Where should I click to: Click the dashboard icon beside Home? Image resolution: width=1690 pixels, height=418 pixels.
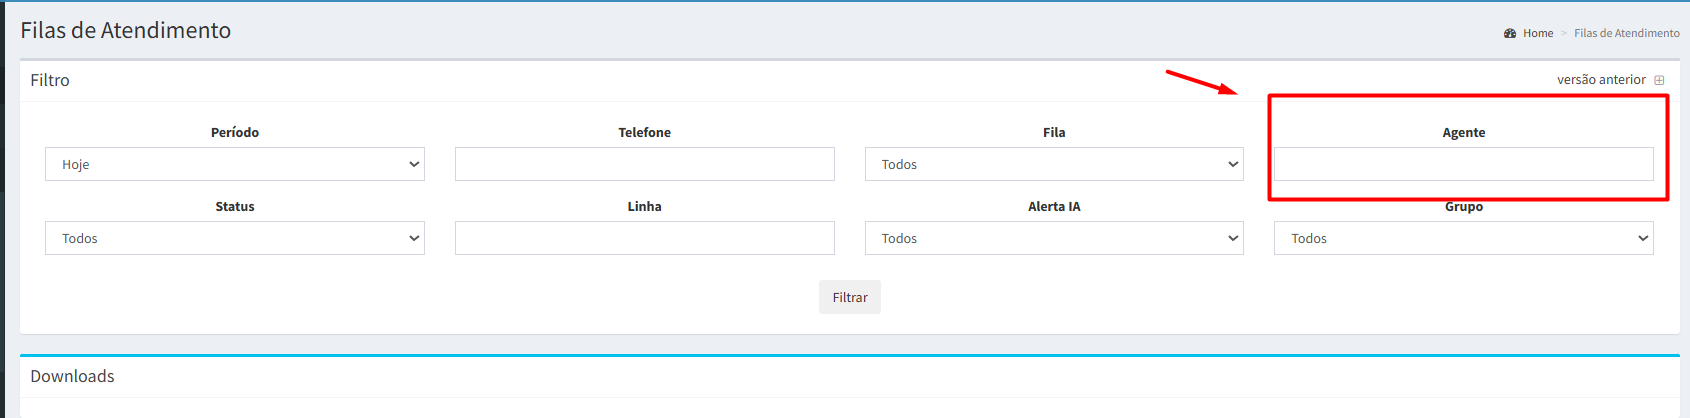(1510, 33)
